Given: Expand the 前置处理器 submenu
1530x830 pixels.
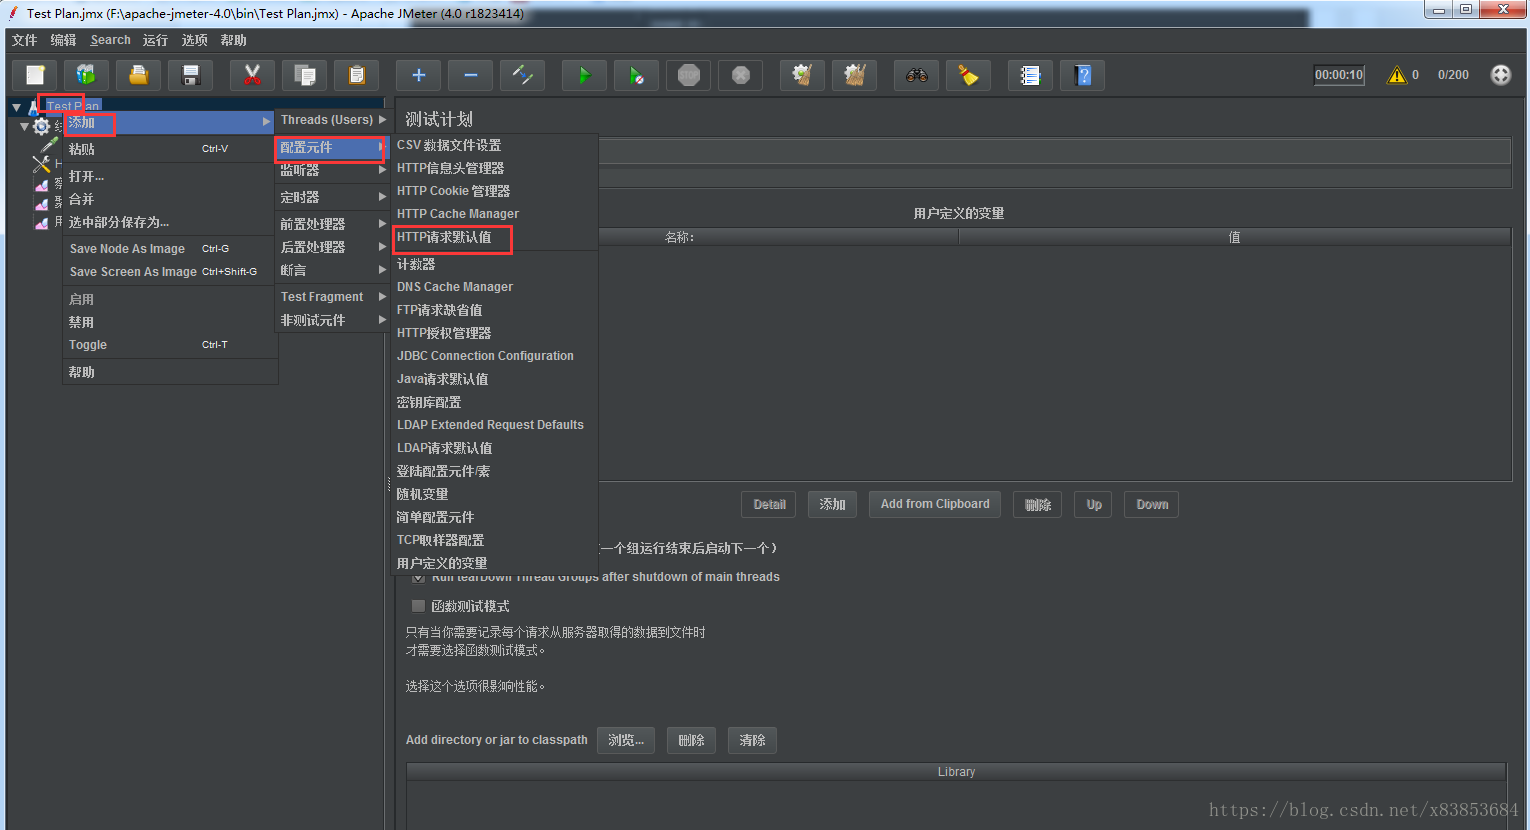Looking at the screenshot, I should tap(333, 224).
